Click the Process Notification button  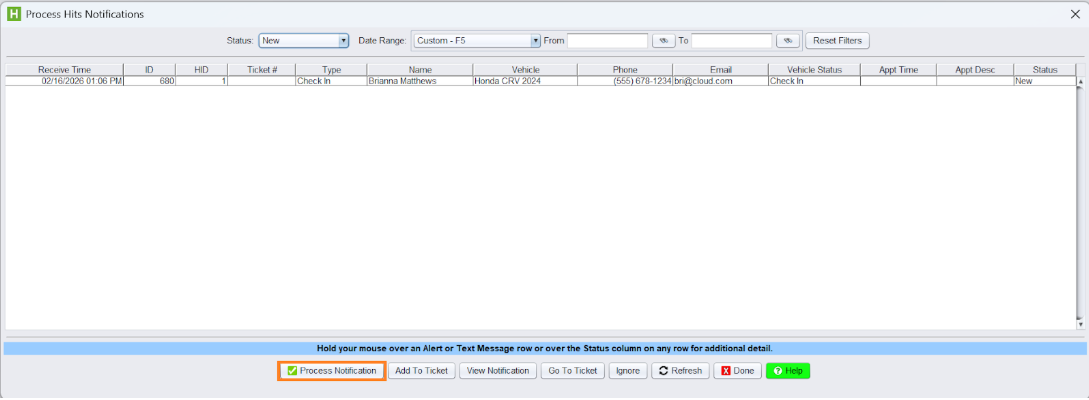click(331, 371)
